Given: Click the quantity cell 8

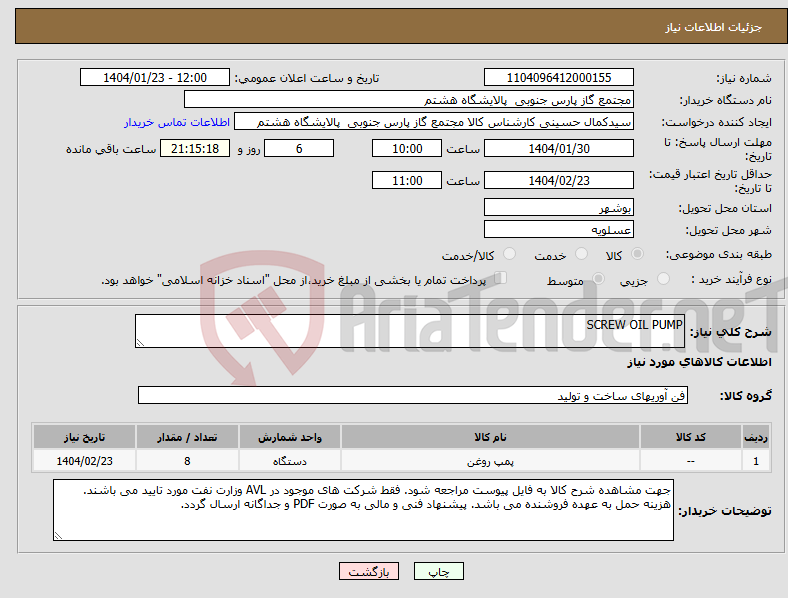Looking at the screenshot, I should coord(187,461).
